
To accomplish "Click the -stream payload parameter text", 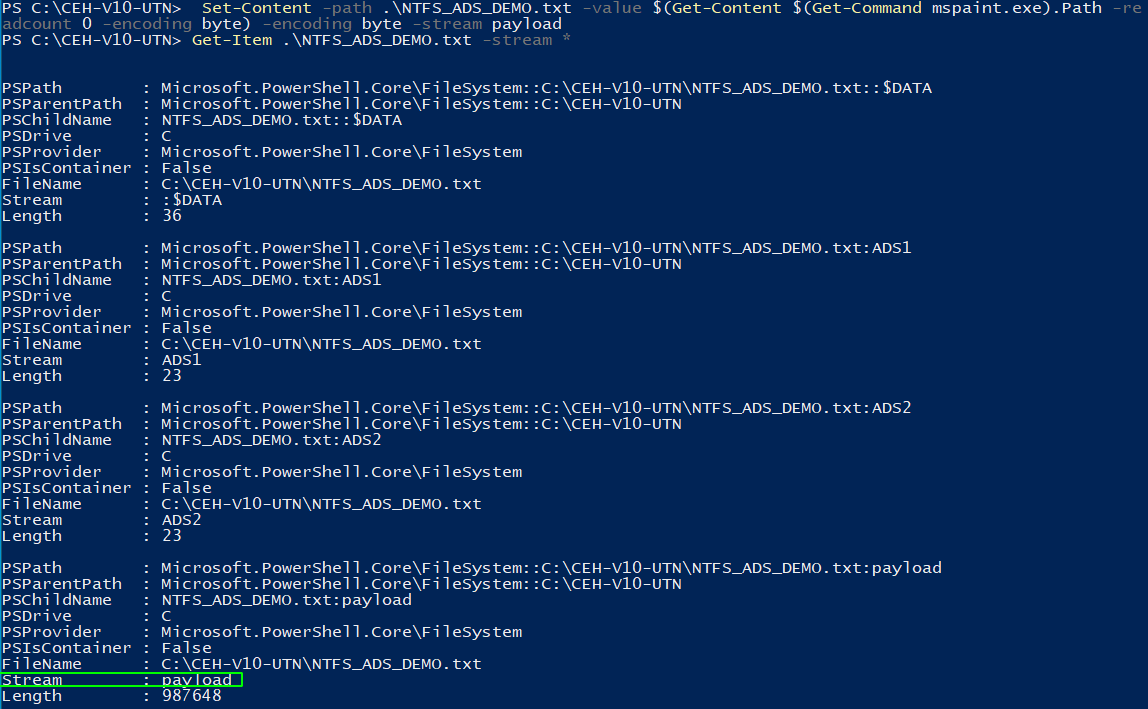I will point(487,24).
